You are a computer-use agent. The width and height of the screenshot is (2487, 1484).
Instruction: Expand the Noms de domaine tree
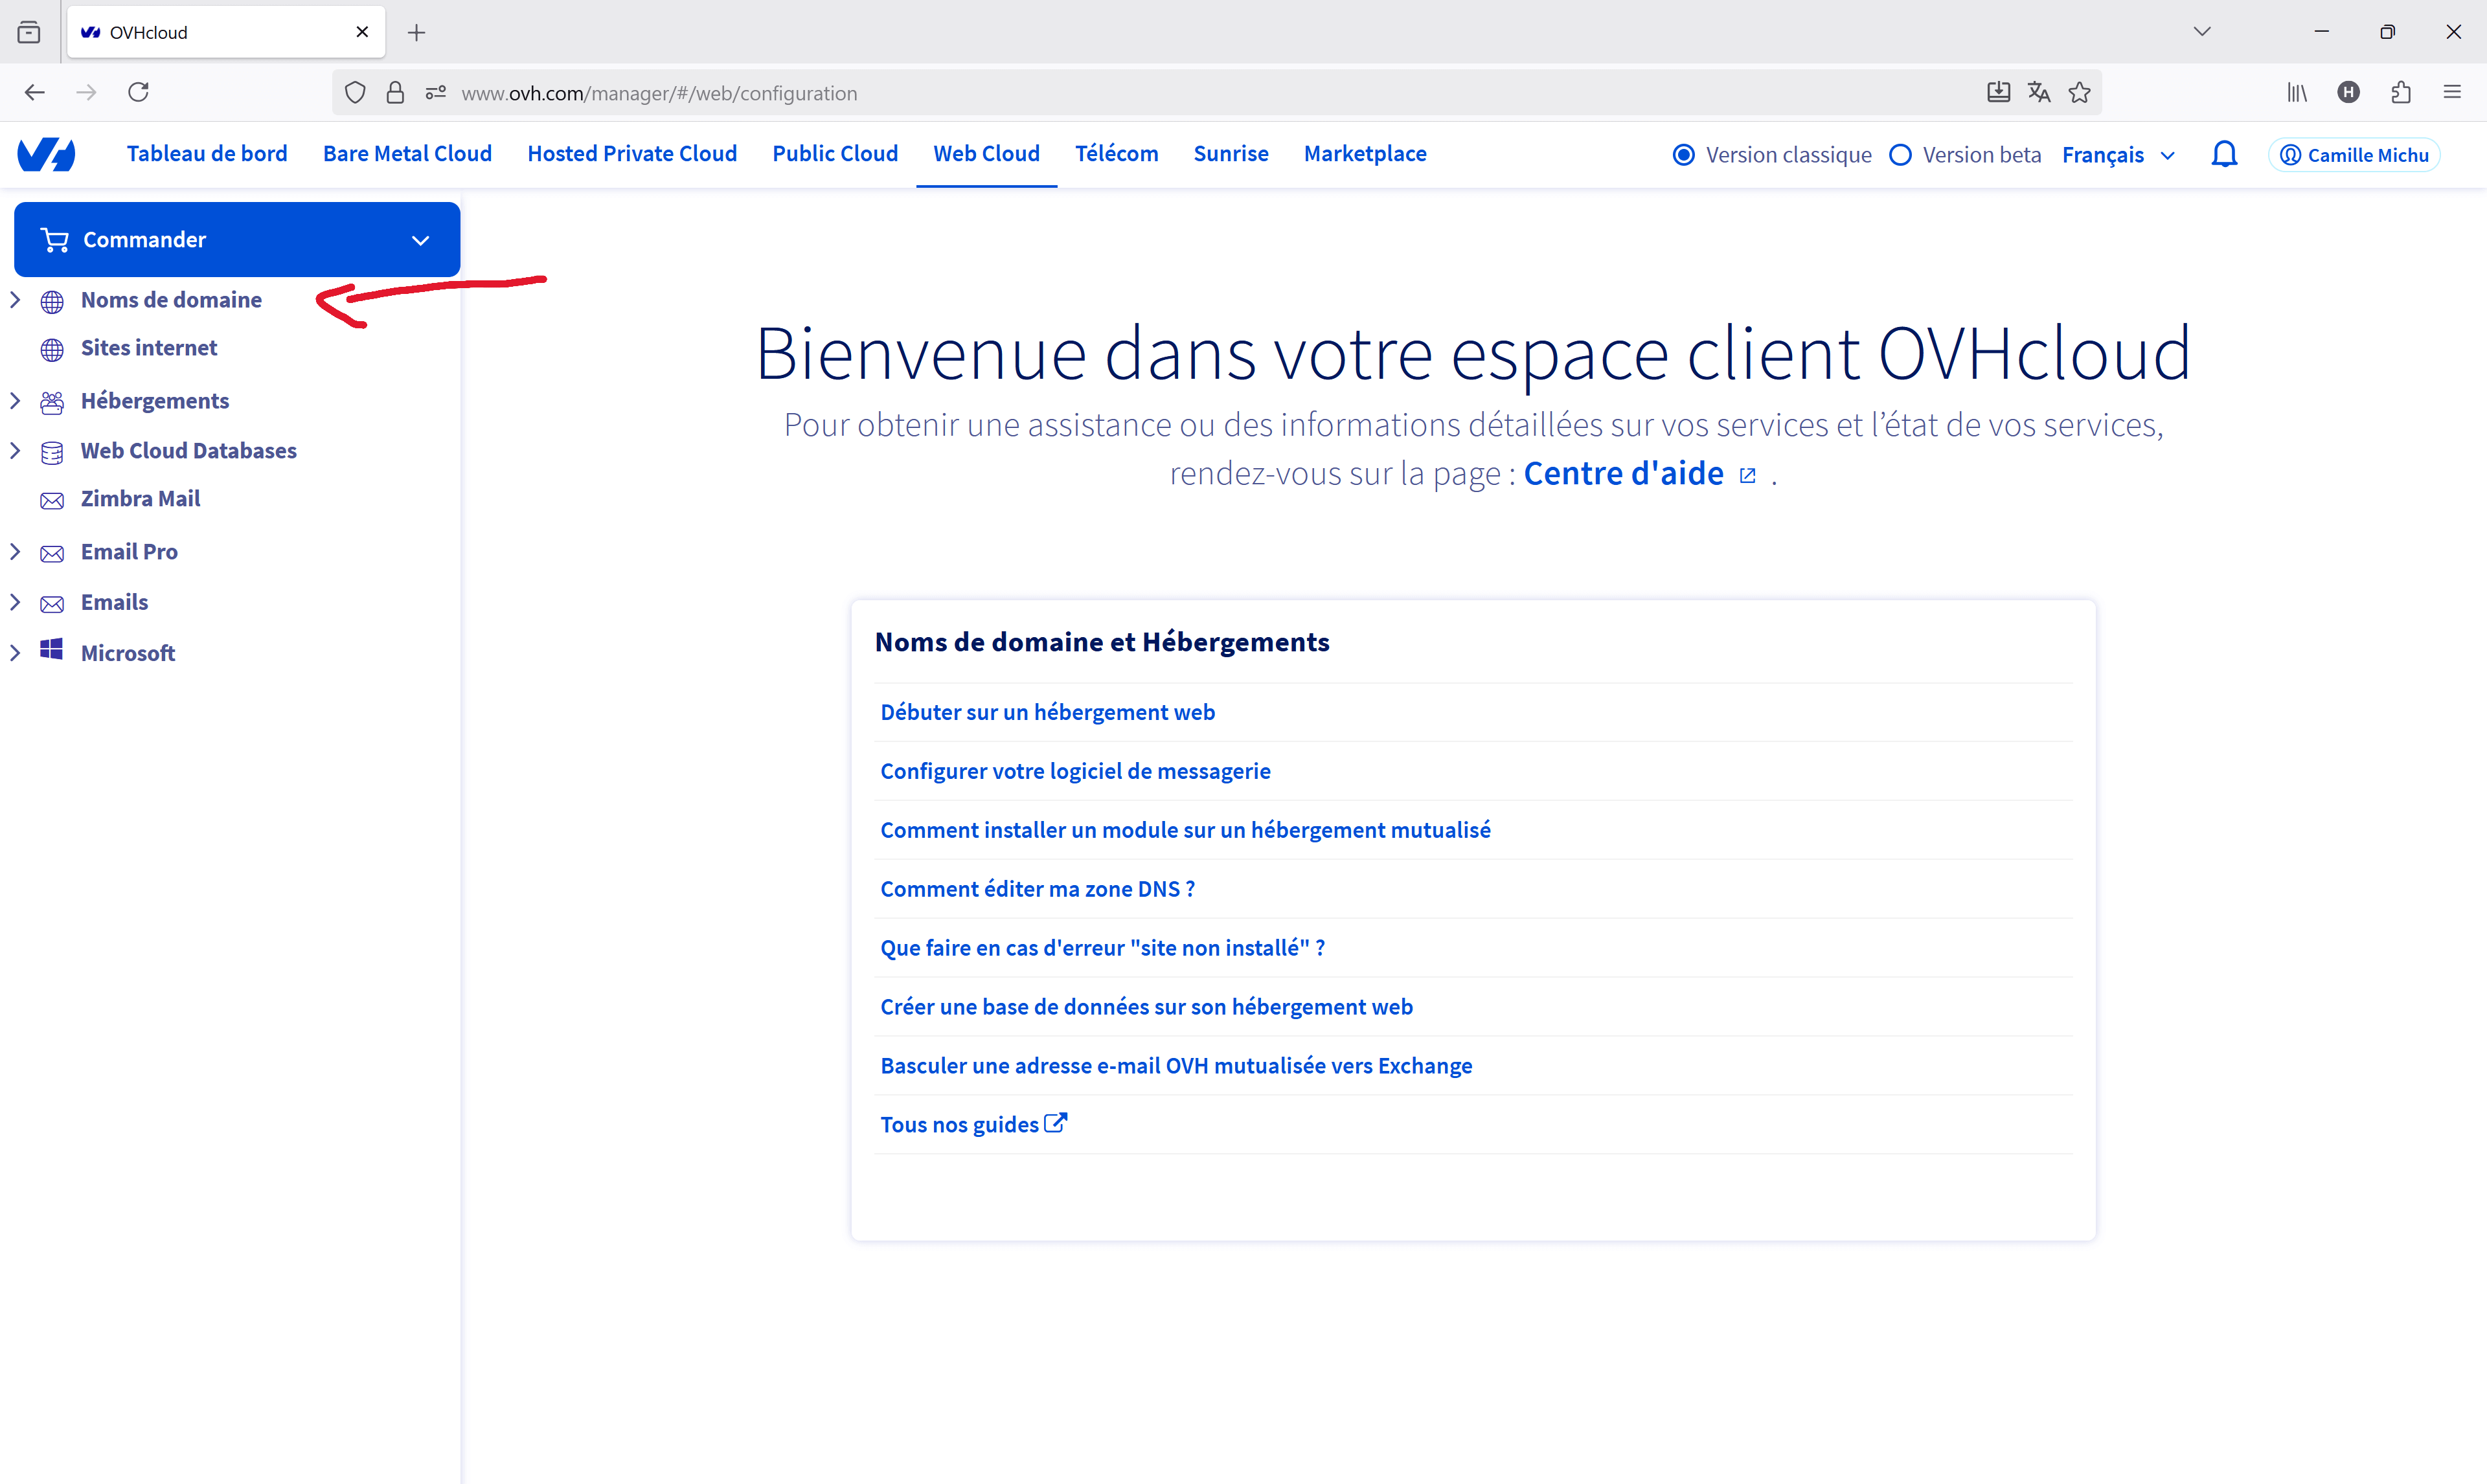15,300
